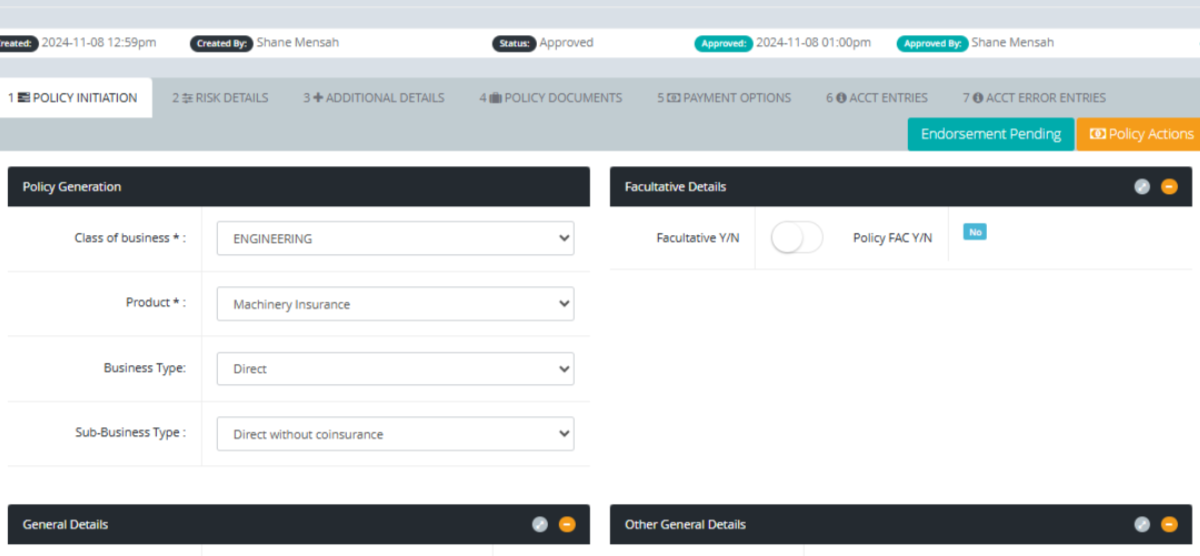Viewport: 1200px width, 556px height.
Task: Click the Endorsement Pending button
Action: point(990,134)
